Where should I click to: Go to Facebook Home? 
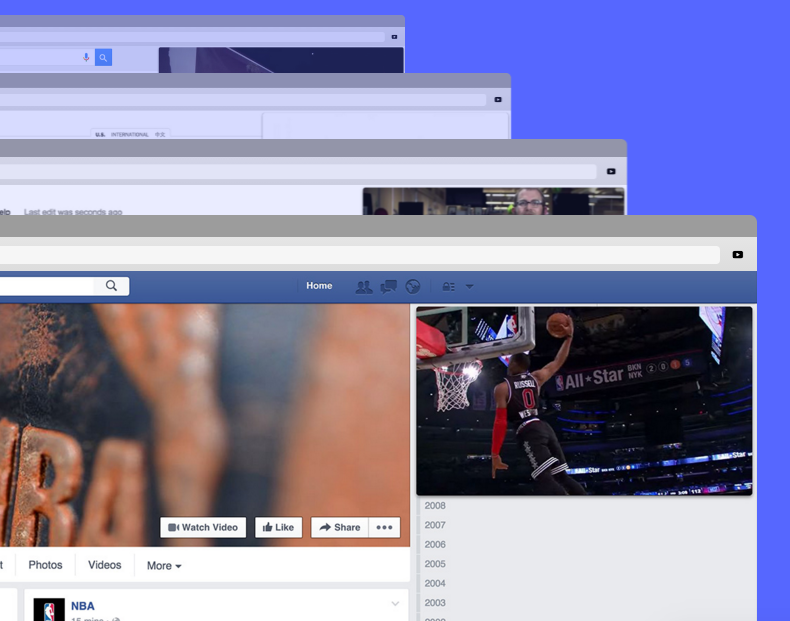319,286
